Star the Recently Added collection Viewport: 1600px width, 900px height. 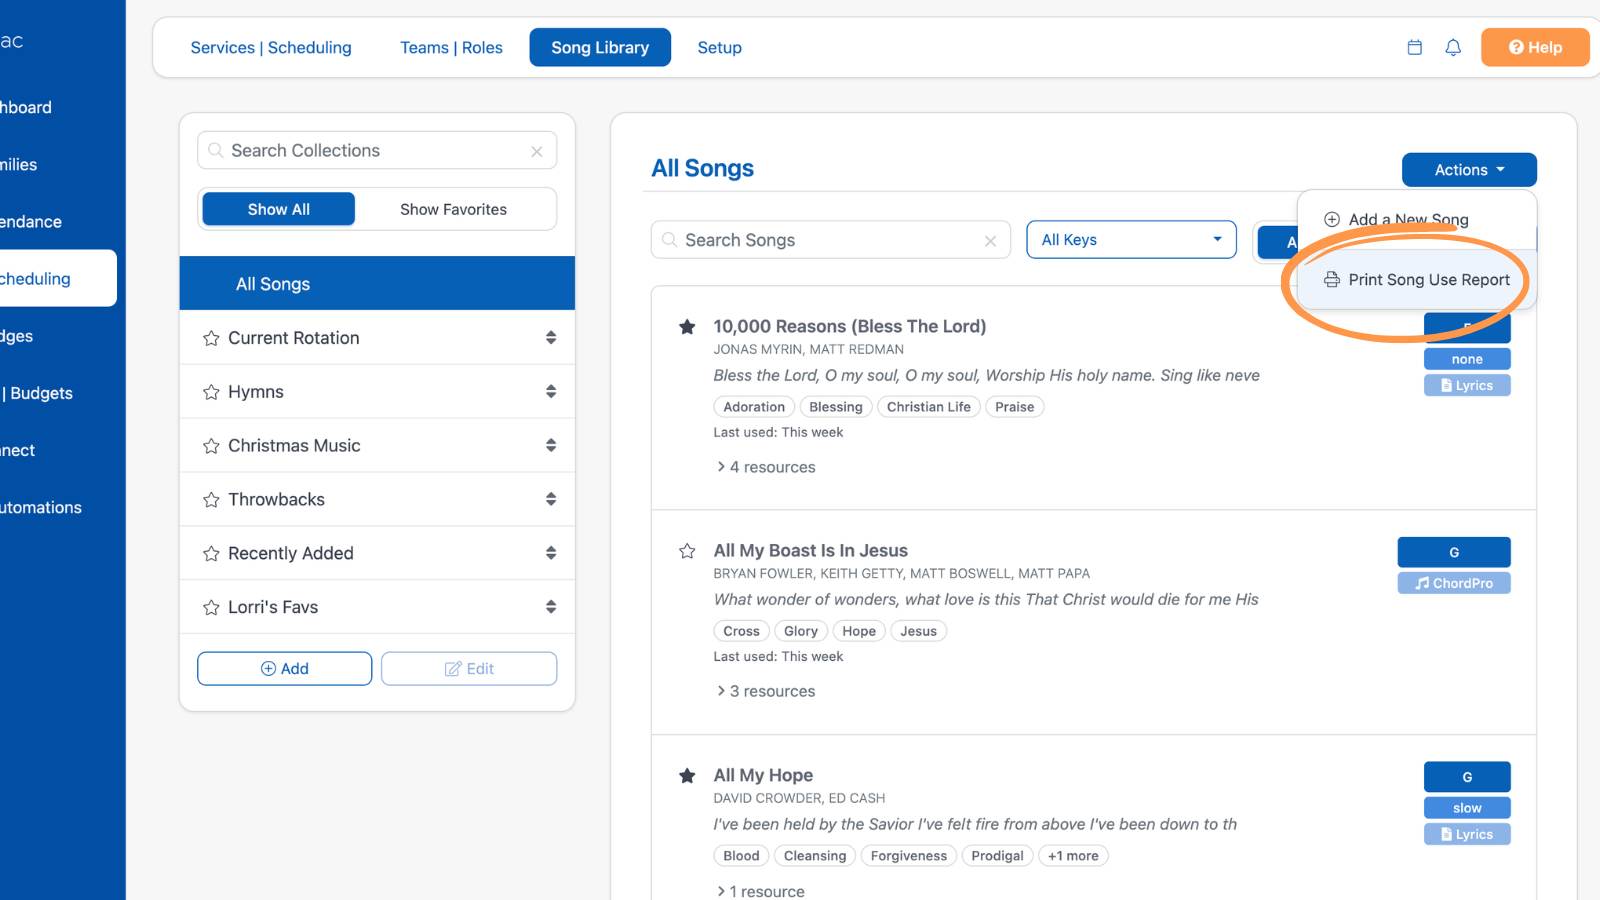211,554
